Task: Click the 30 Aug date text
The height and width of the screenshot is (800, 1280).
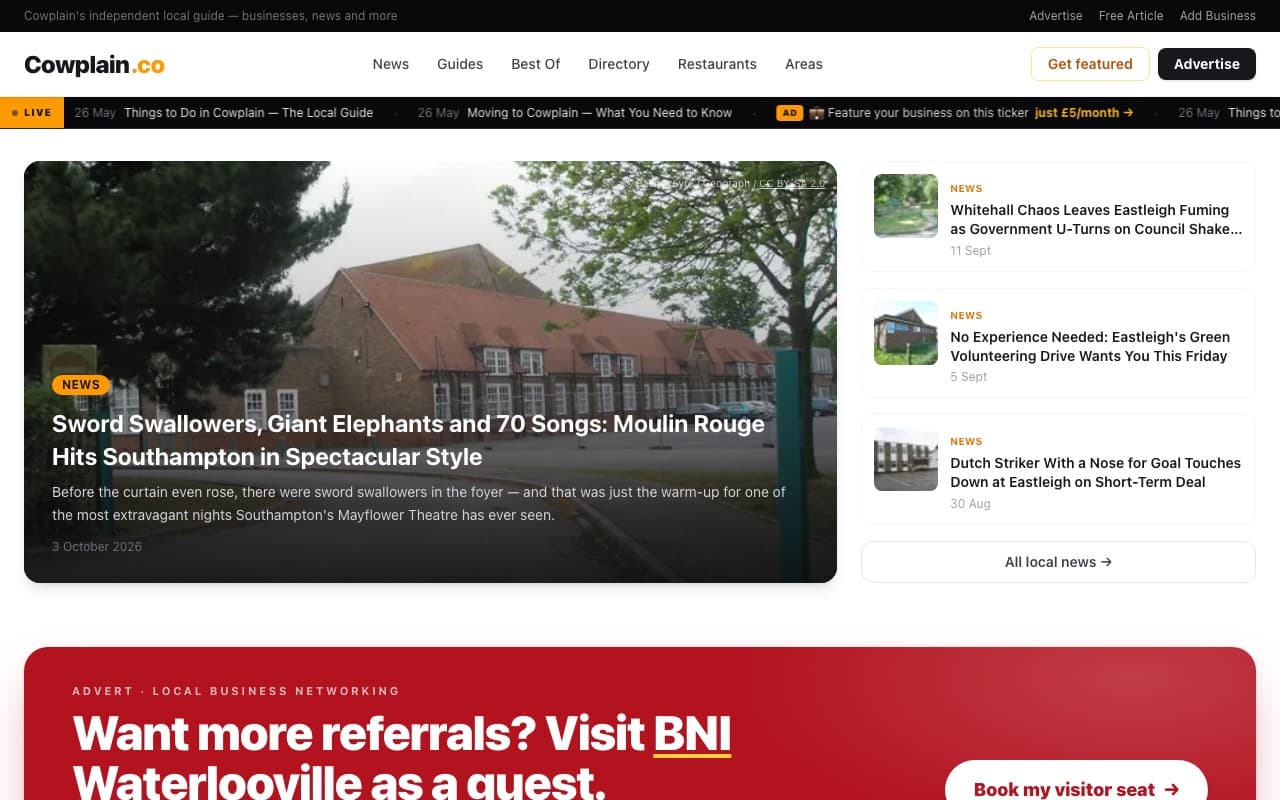Action: coord(970,503)
